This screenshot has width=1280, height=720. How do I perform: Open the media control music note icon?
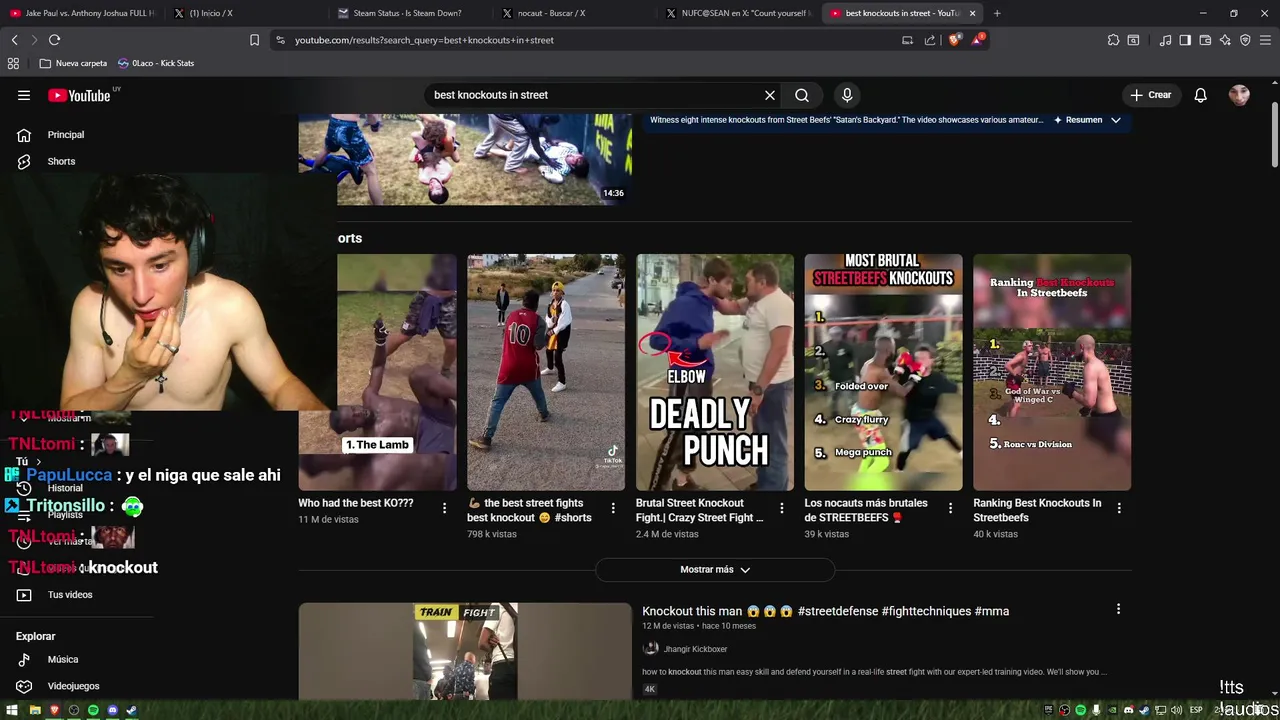pos(1166,40)
